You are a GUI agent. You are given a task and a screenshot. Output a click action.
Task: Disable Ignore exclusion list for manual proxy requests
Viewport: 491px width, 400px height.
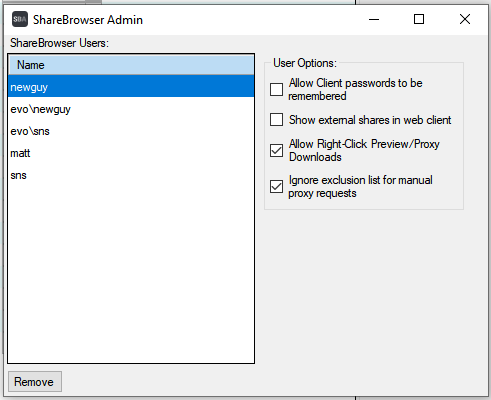click(276, 187)
